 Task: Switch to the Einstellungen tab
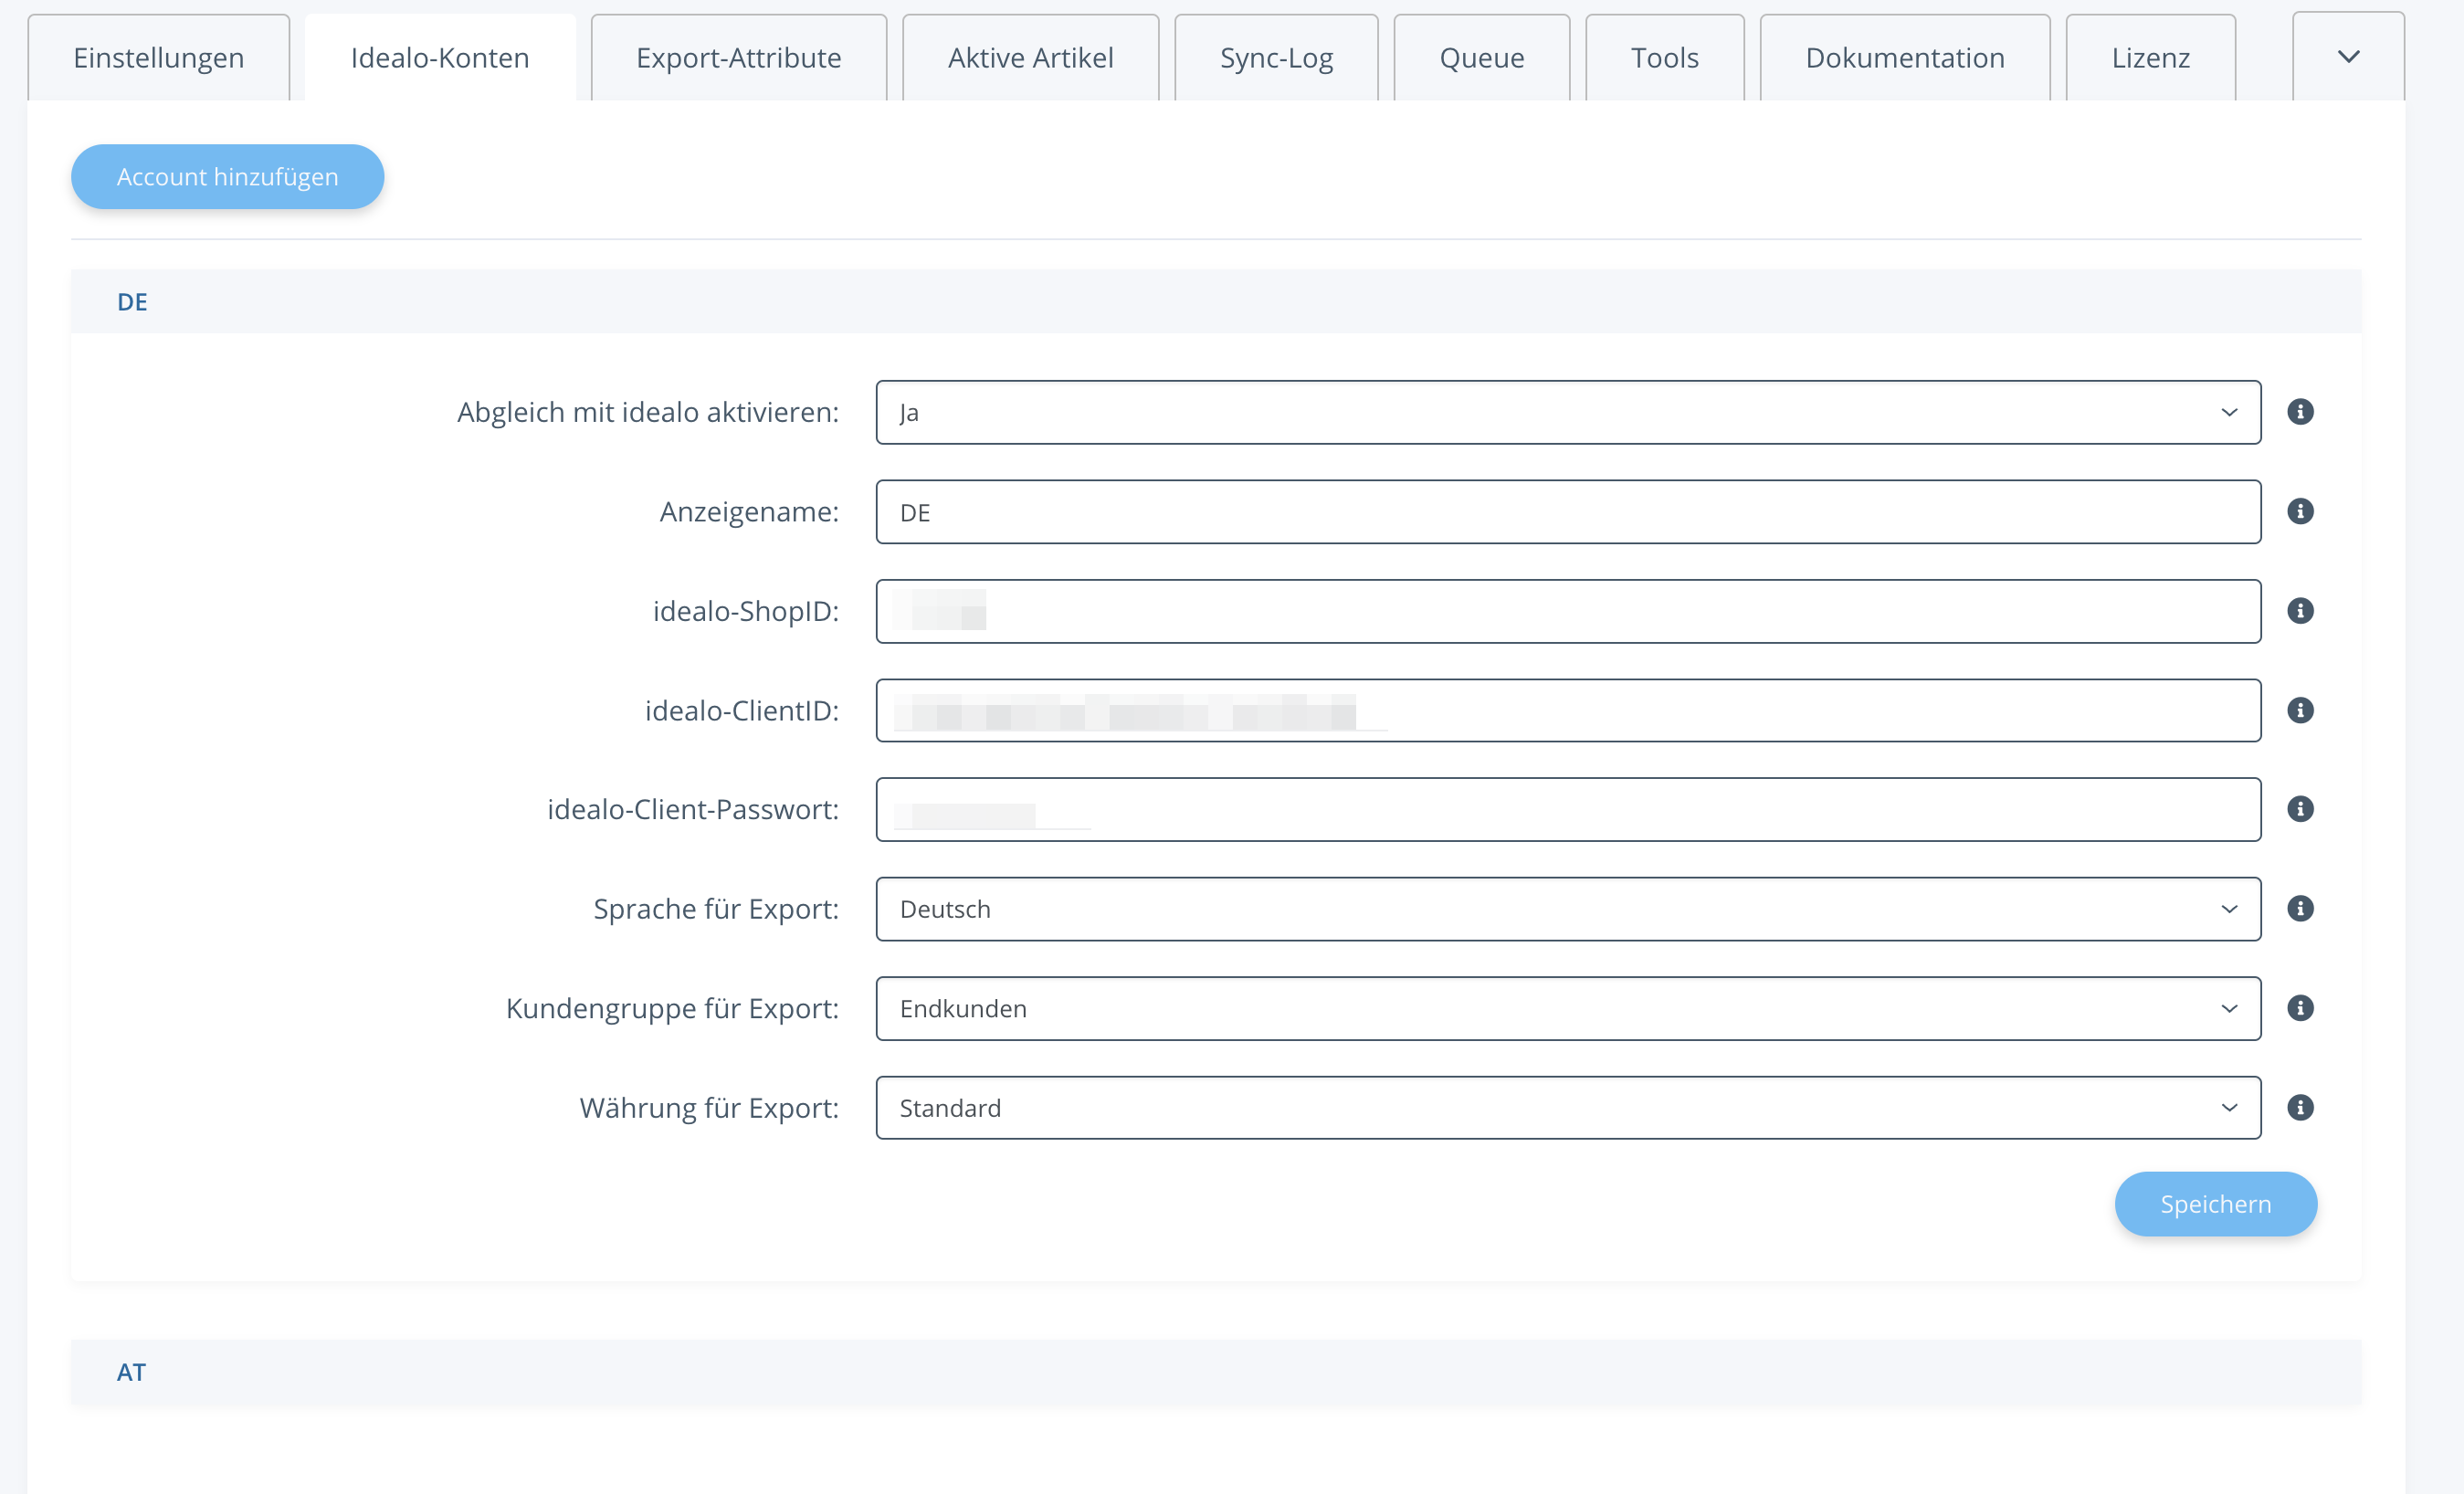coord(159,58)
